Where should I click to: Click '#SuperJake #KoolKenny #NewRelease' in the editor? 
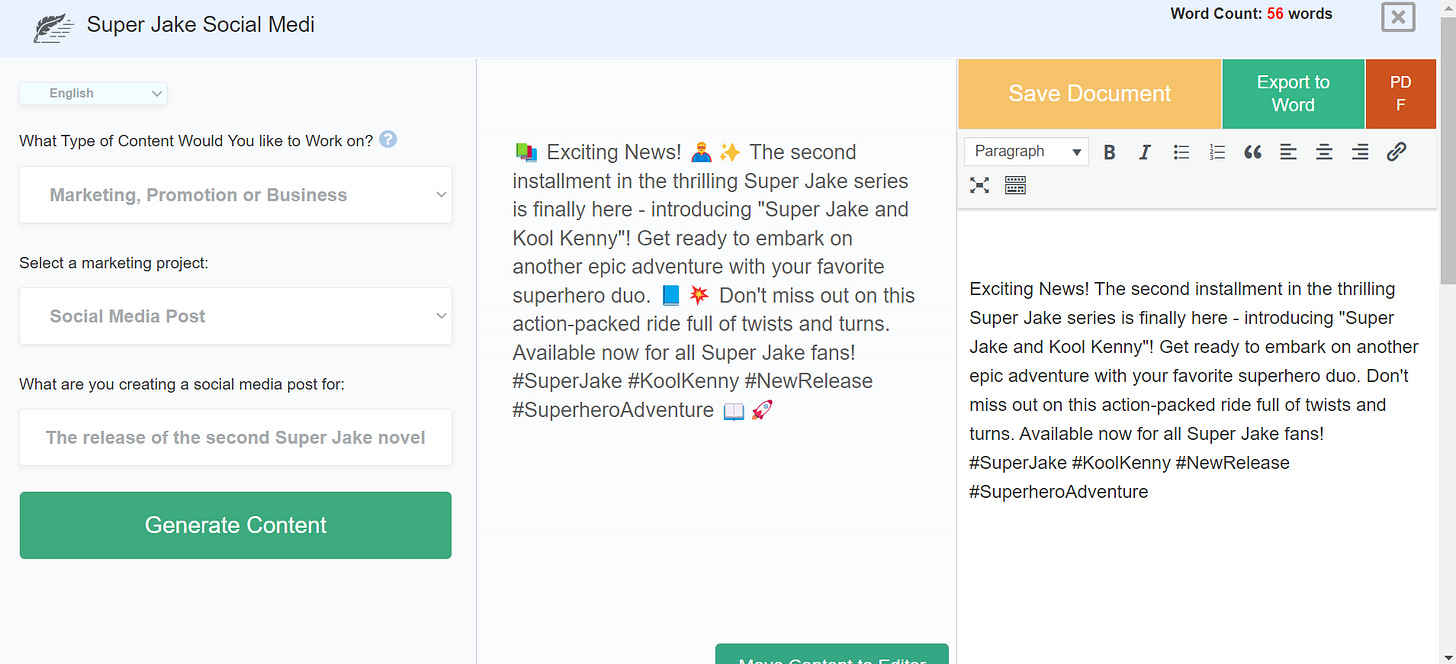1129,463
